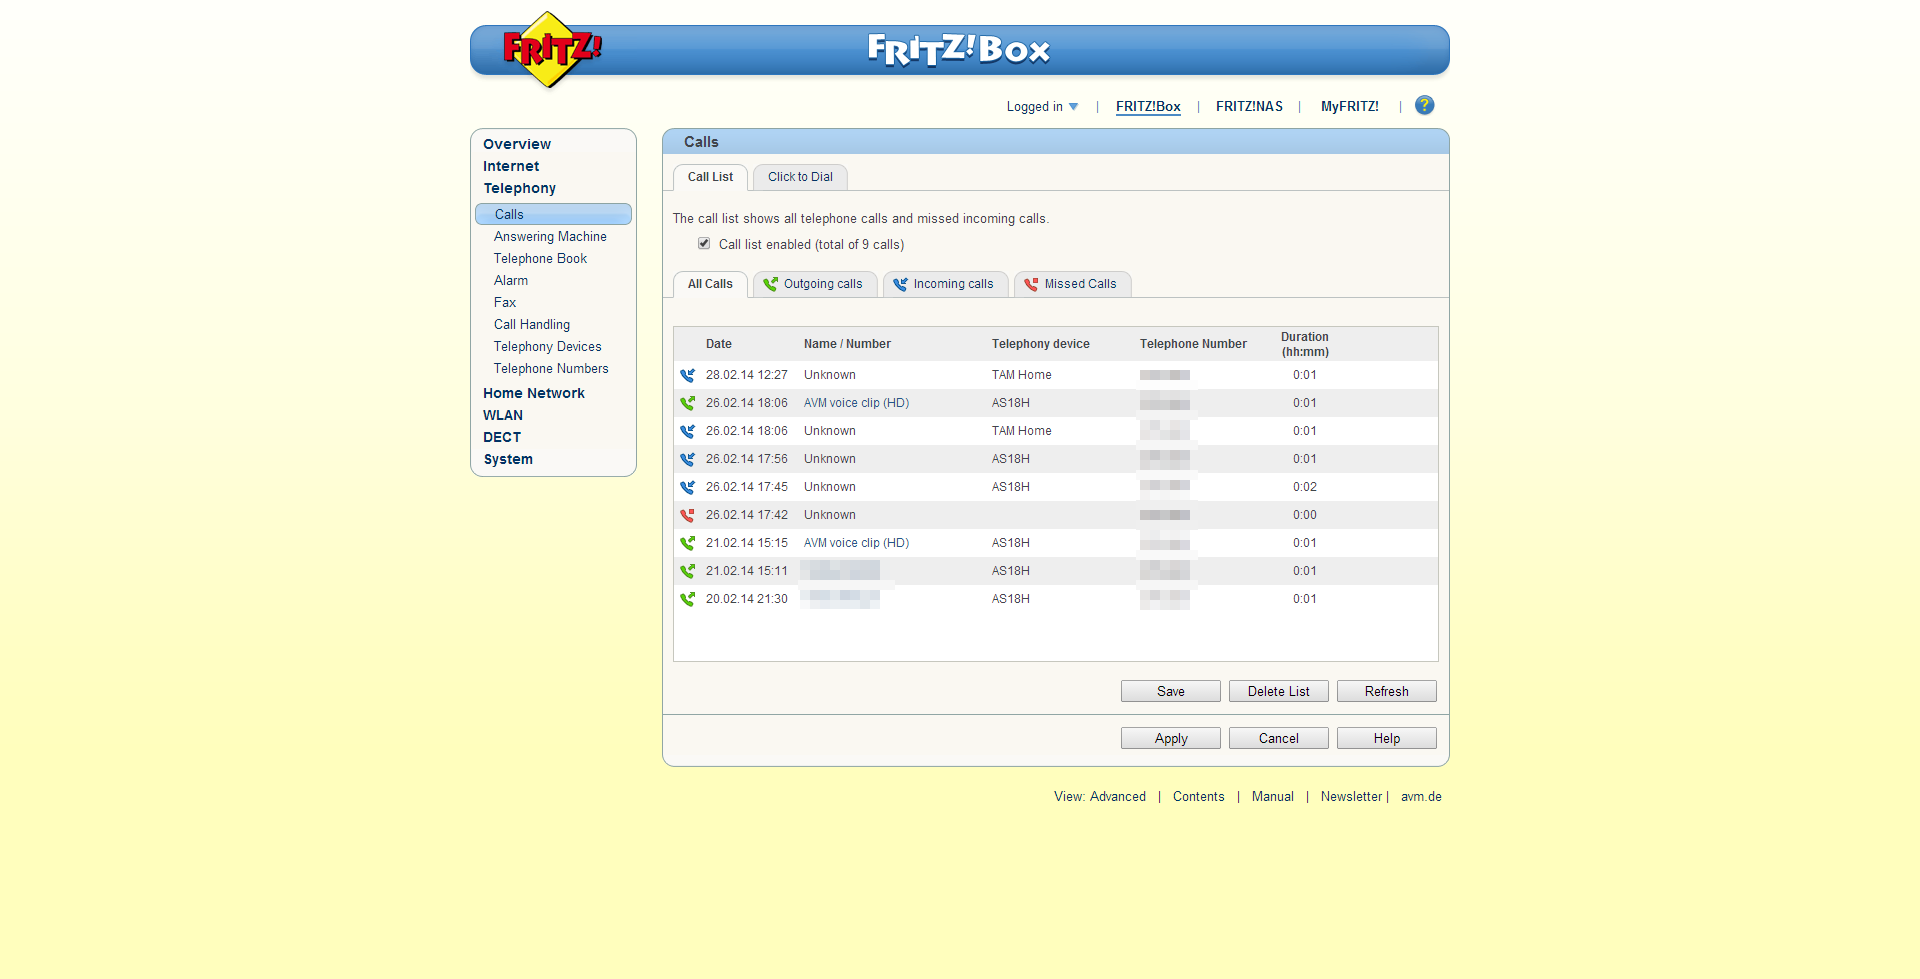Click outgoing call icon for 26.02.14 18:06 AVM voice clip
The width and height of the screenshot is (1920, 979).
coord(688,403)
